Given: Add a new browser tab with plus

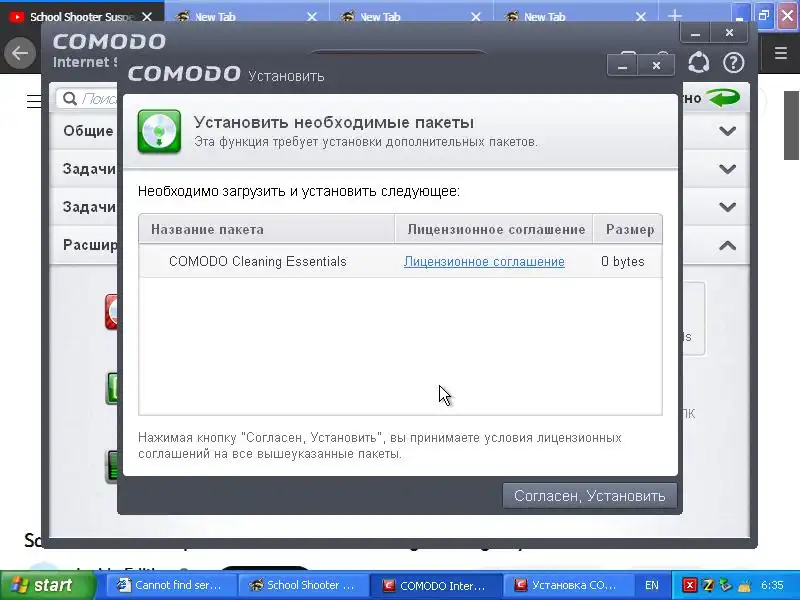Looking at the screenshot, I should click(x=674, y=16).
